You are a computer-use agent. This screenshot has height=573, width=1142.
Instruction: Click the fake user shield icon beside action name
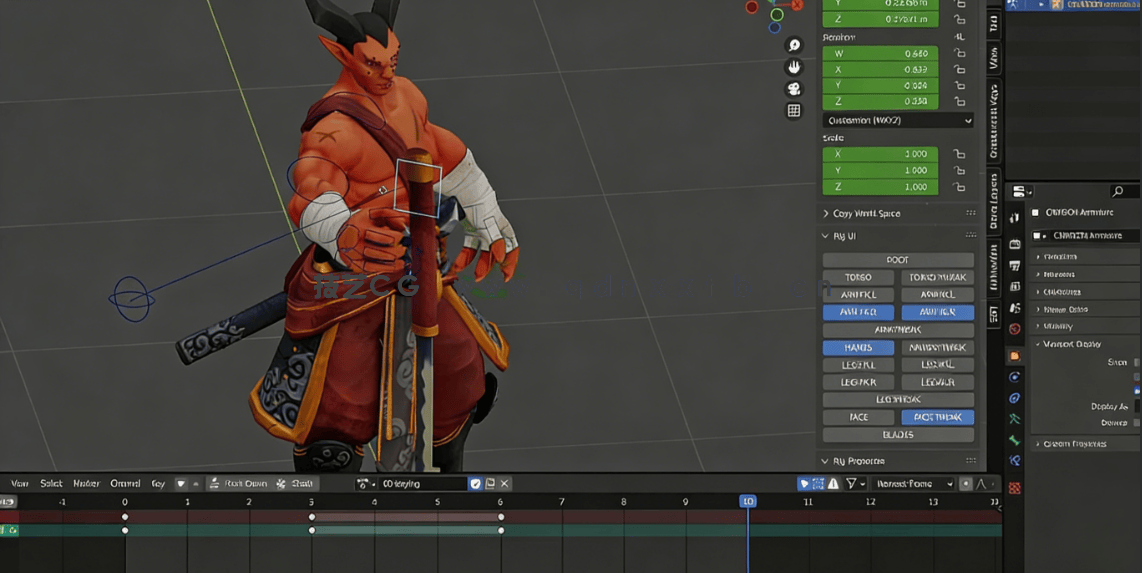tap(475, 483)
